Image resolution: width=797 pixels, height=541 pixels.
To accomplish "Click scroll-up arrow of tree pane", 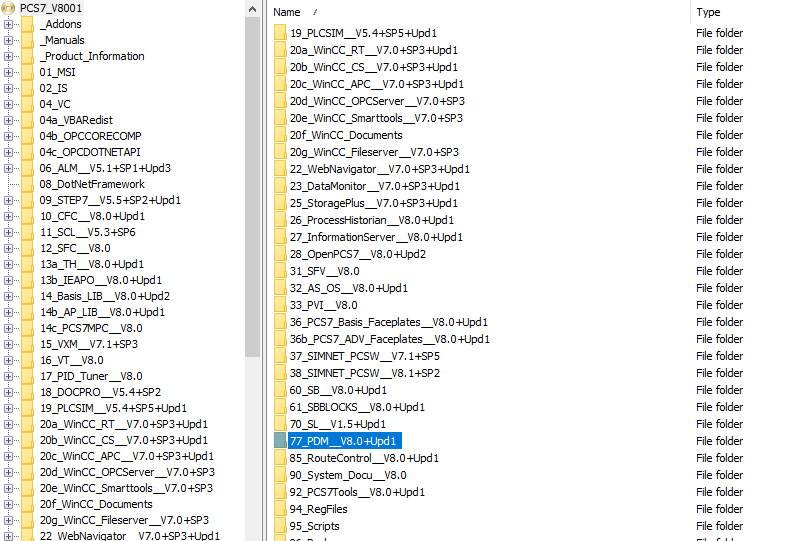I will [x=253, y=9].
